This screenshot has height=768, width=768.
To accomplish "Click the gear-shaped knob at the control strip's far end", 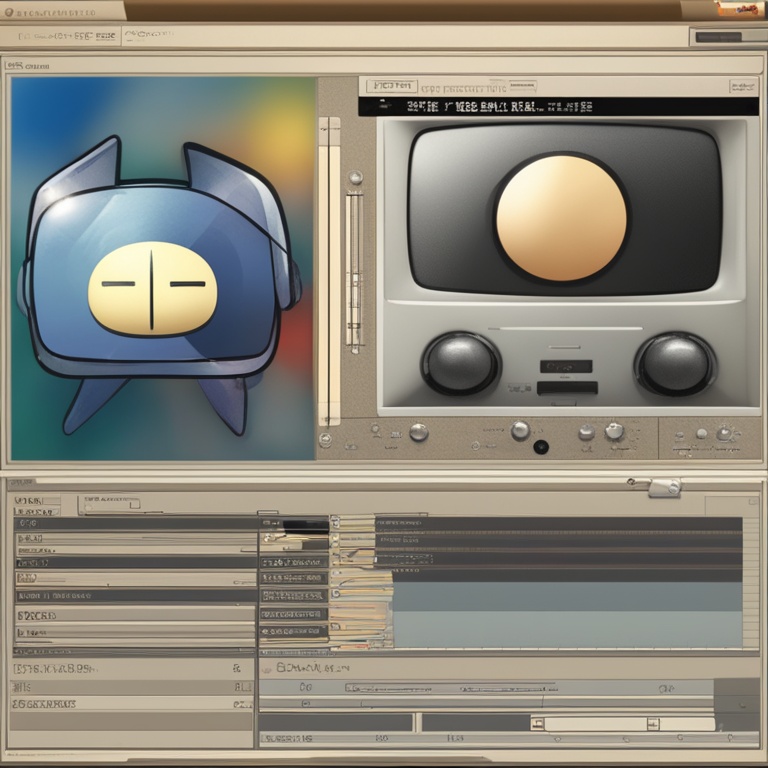I will (725, 433).
